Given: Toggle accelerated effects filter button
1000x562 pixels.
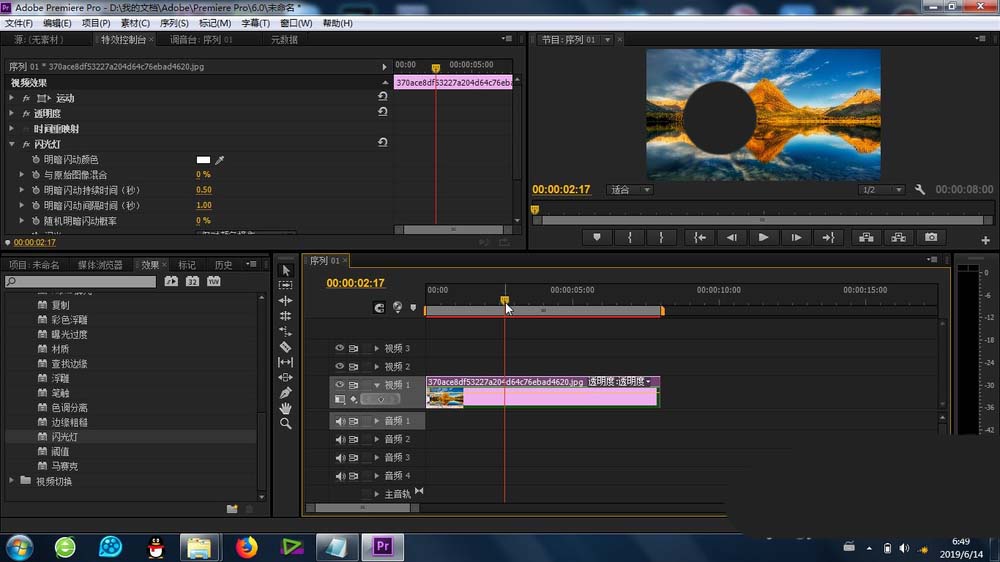Looking at the screenshot, I should coord(171,281).
